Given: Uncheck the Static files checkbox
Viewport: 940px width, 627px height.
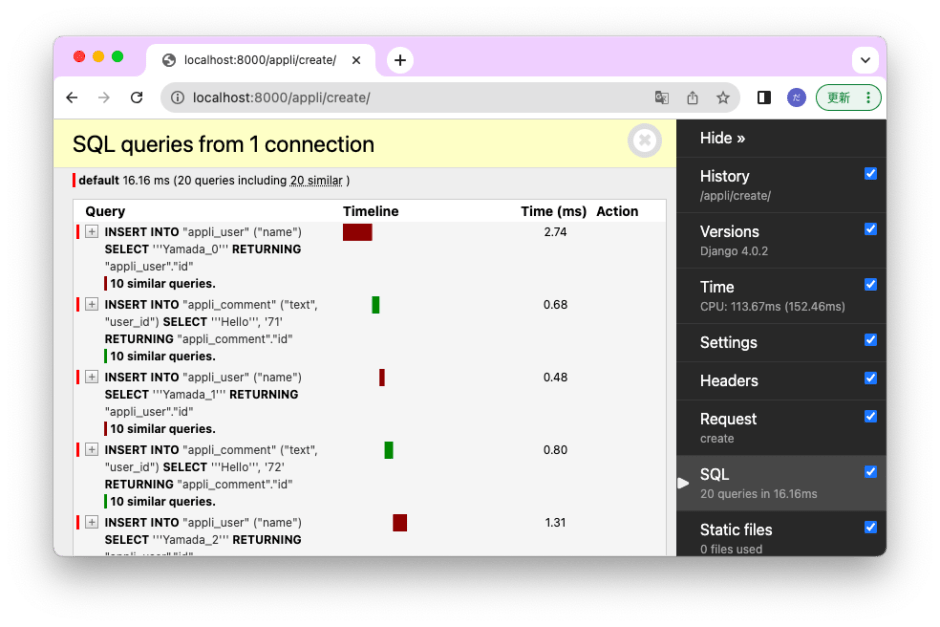Looking at the screenshot, I should pos(870,527).
